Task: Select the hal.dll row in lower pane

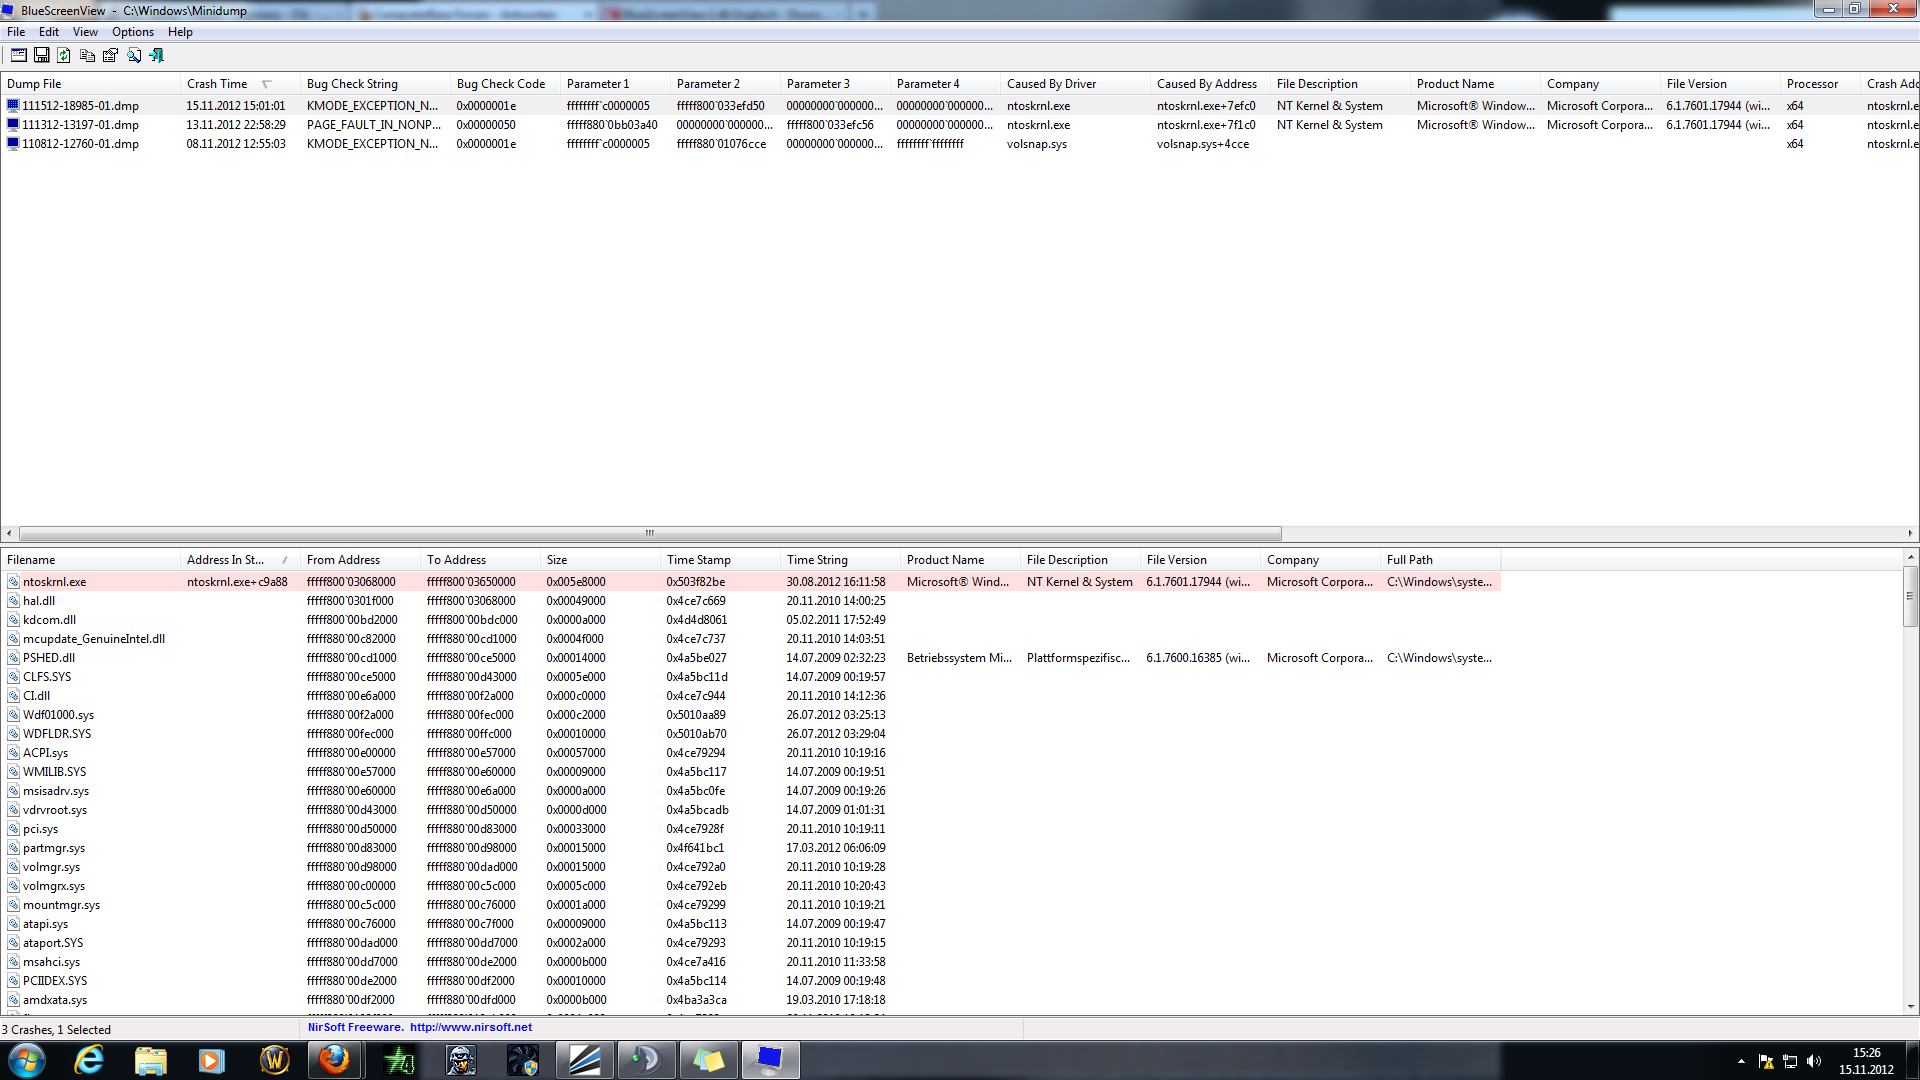Action: pyautogui.click(x=39, y=601)
